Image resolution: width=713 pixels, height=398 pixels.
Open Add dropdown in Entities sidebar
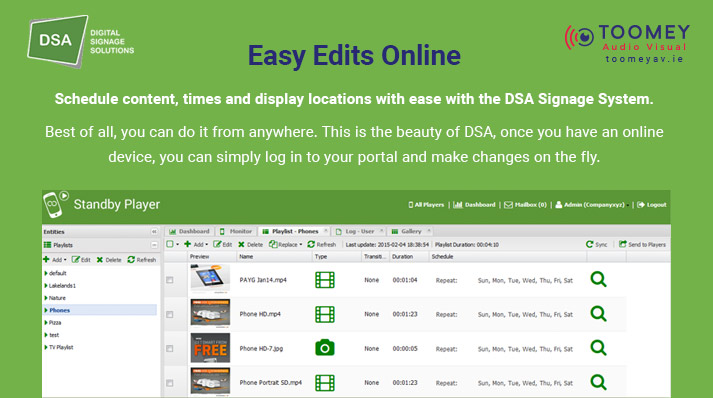55,260
